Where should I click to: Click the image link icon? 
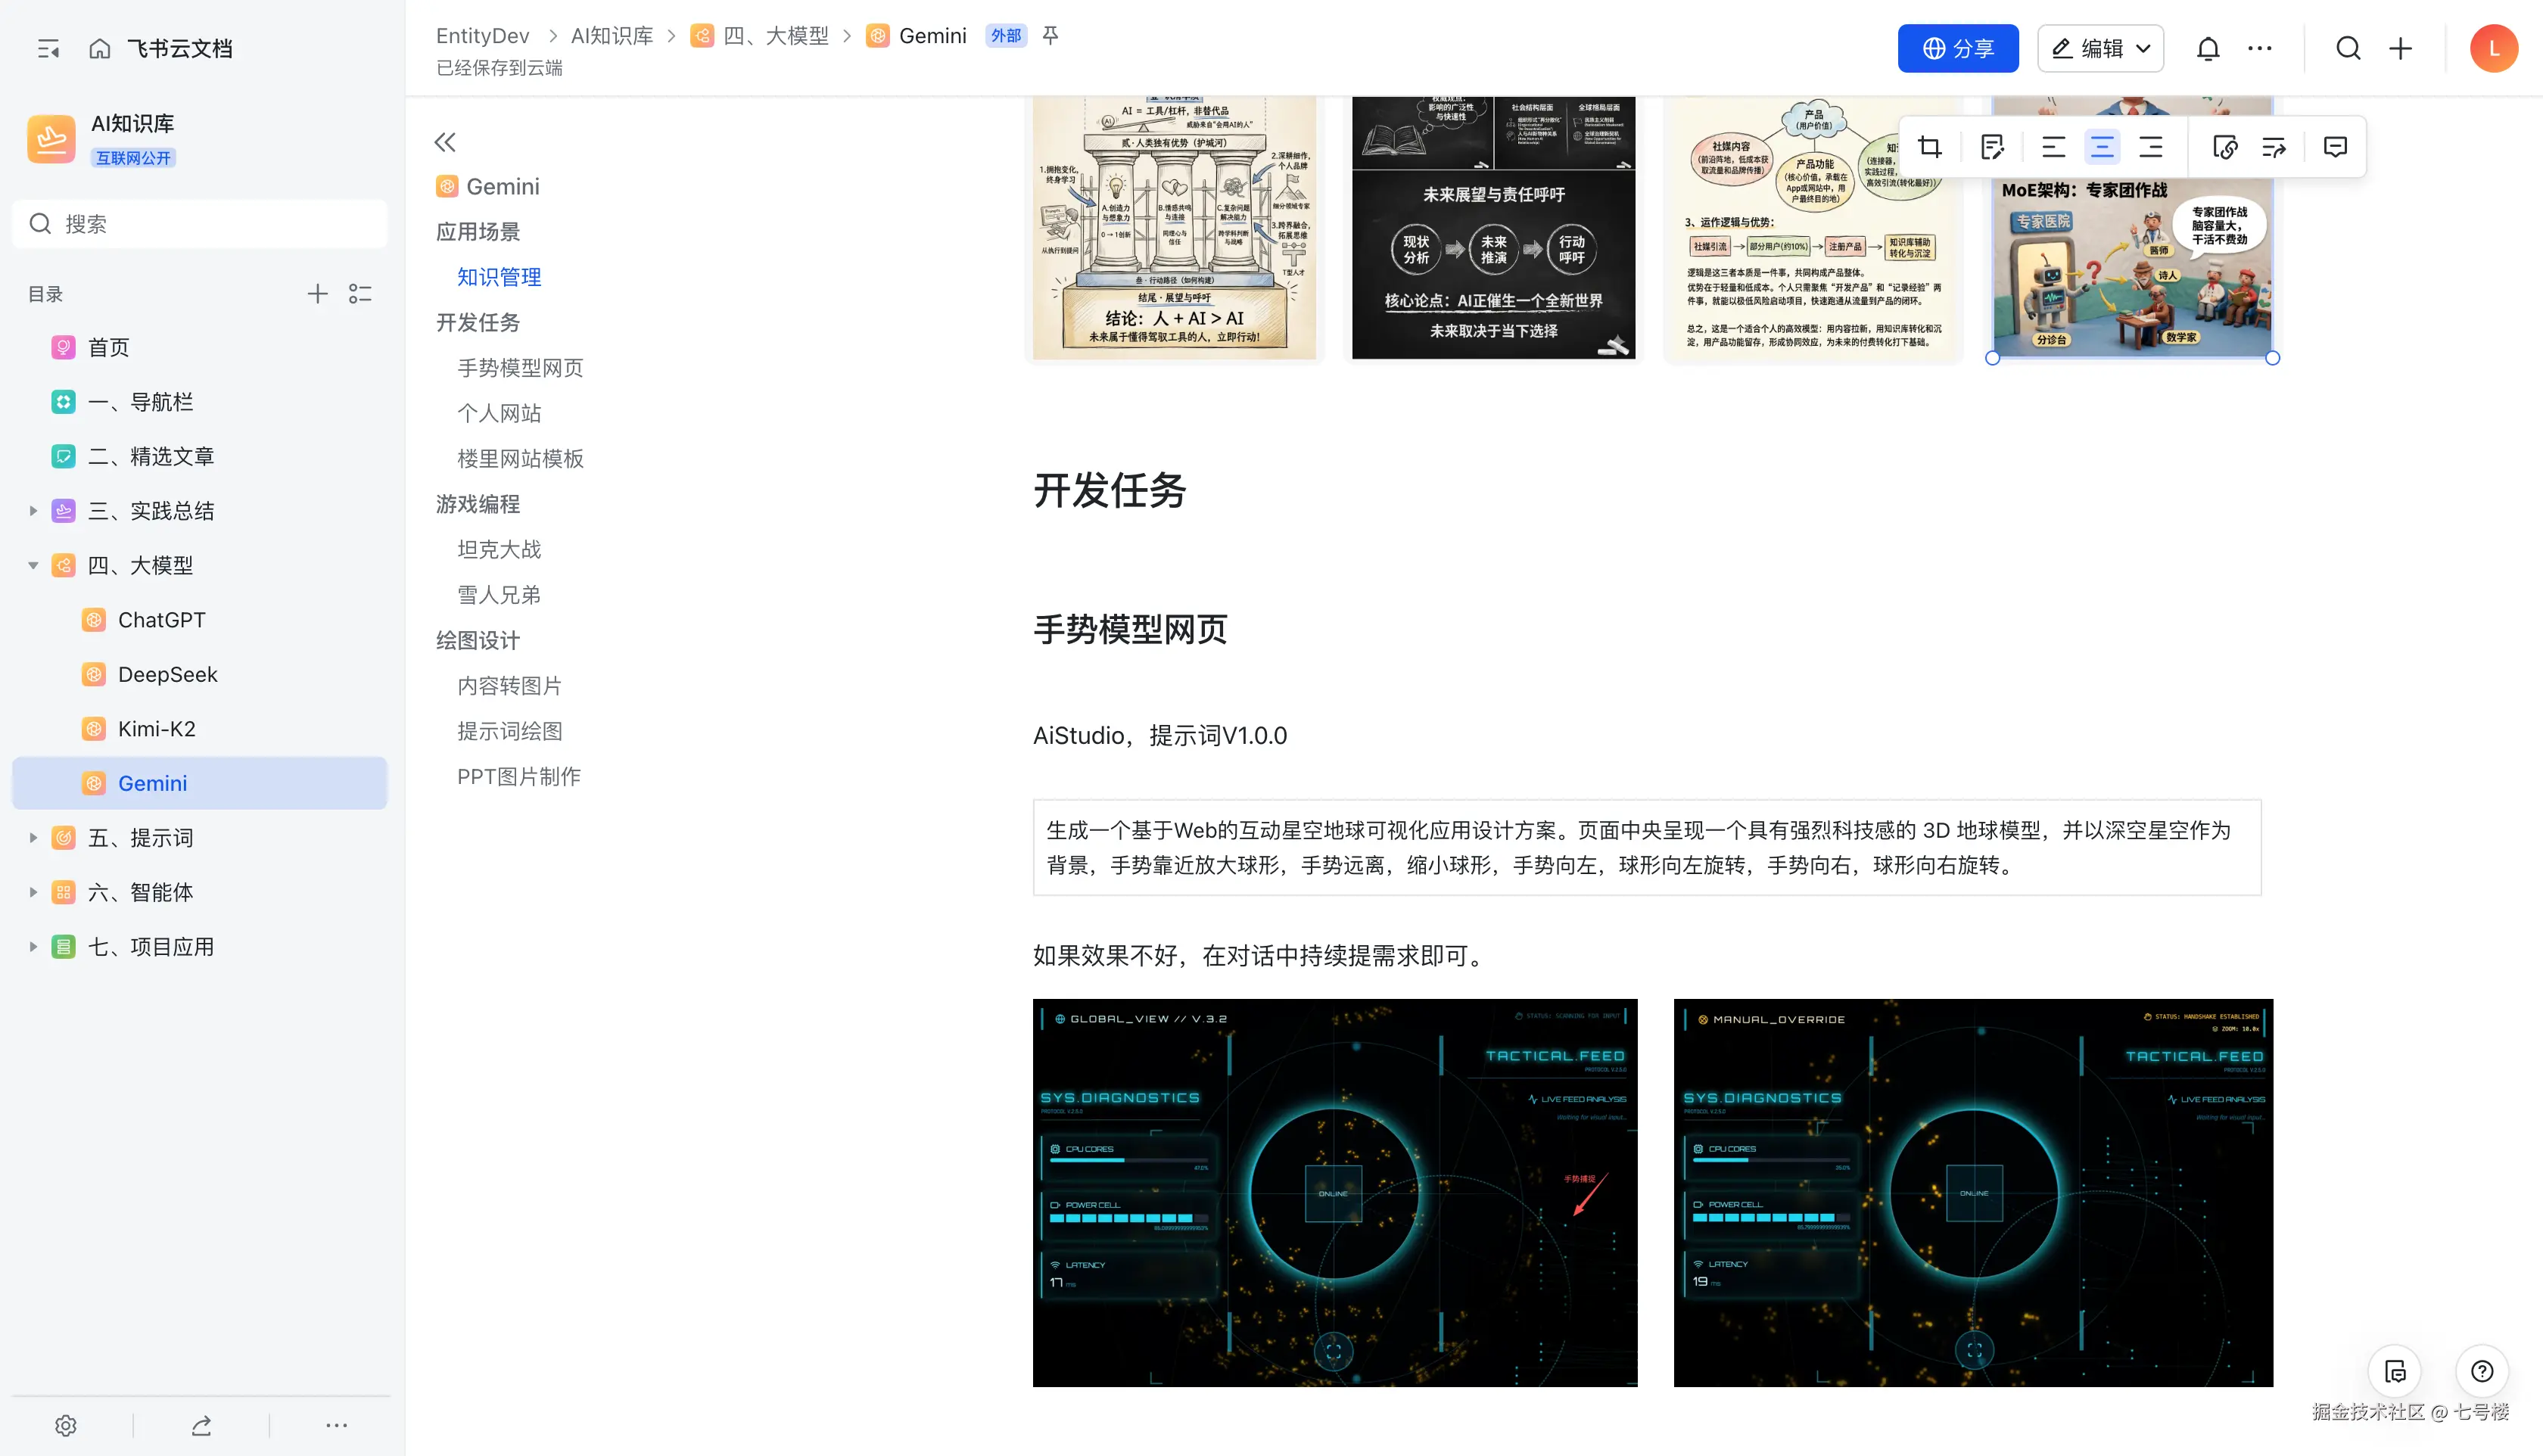2225,147
